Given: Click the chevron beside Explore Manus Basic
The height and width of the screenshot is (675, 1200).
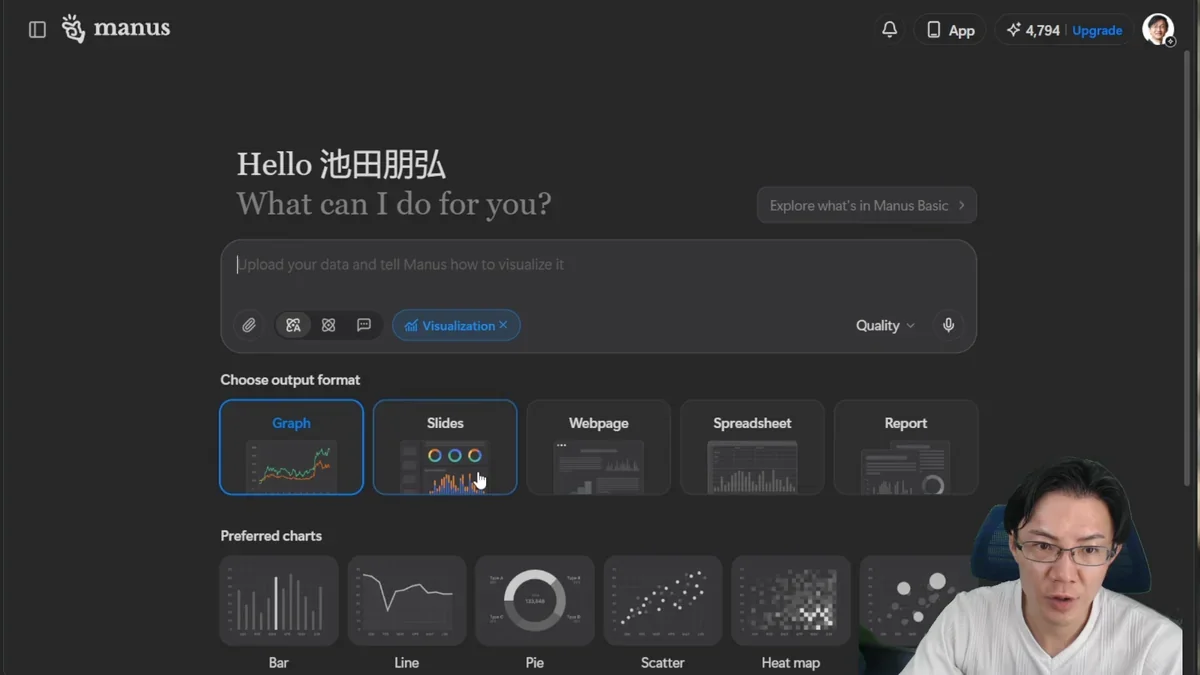Looking at the screenshot, I should [961, 205].
